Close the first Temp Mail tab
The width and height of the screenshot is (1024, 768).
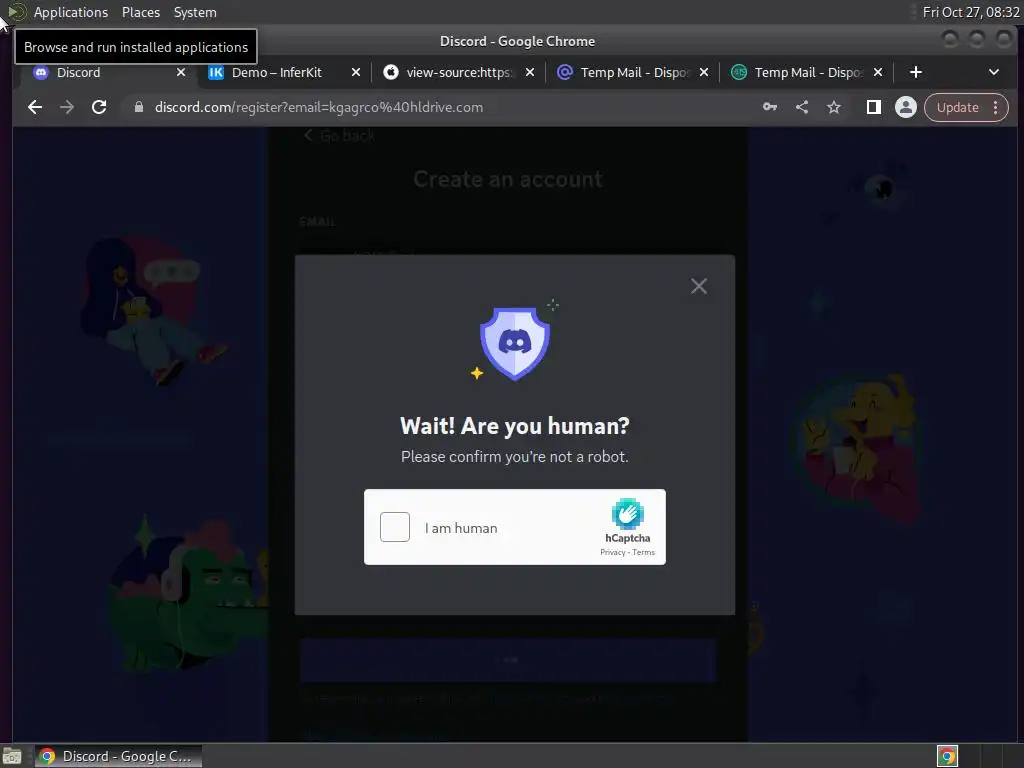704,72
